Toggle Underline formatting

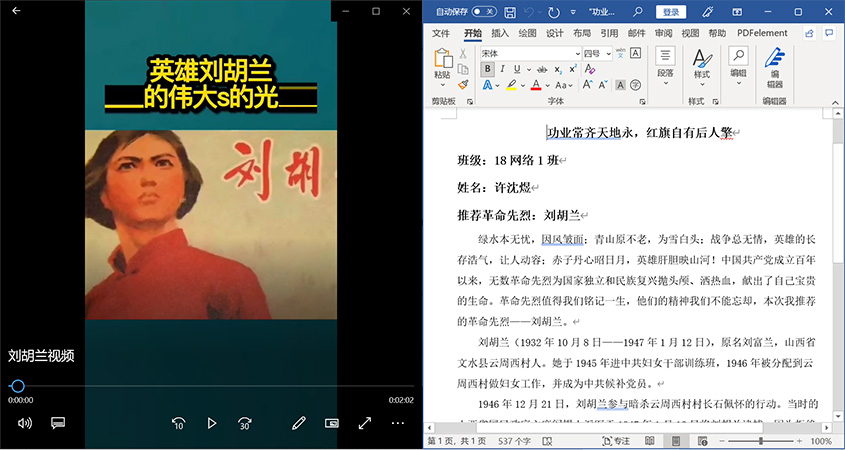pos(517,69)
